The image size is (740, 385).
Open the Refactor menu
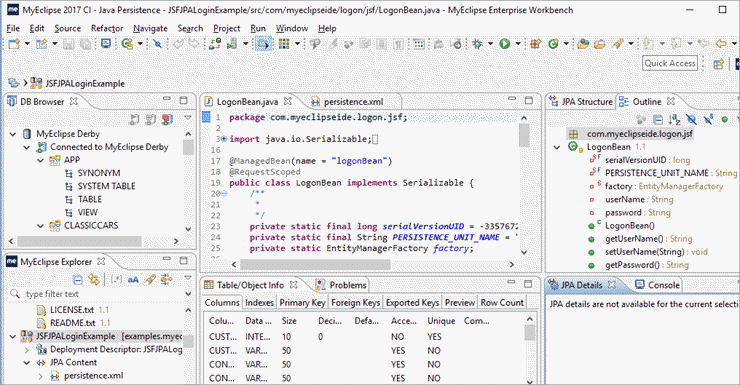(107, 28)
